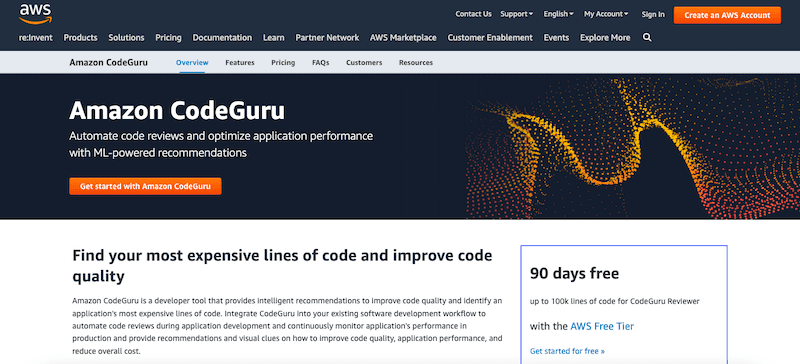Open the re:Invent menu item
Screen dimensions: 800x364
(36, 37)
